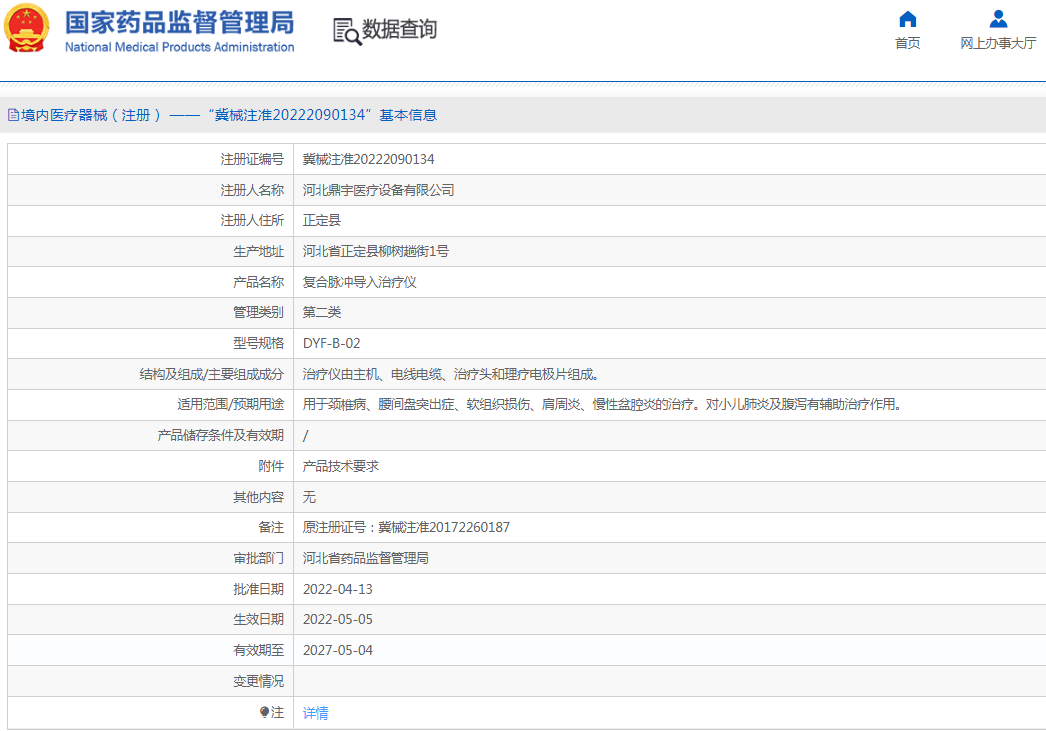Select remark 原注册证号：冀械注准20172260187
The height and width of the screenshot is (731, 1046).
[x=406, y=528]
